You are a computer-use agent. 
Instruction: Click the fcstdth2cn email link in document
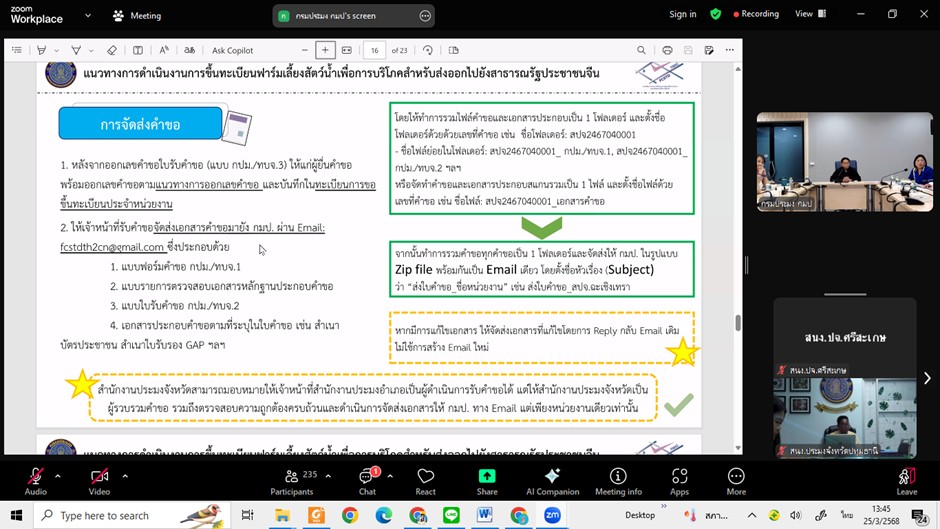[x=112, y=247]
